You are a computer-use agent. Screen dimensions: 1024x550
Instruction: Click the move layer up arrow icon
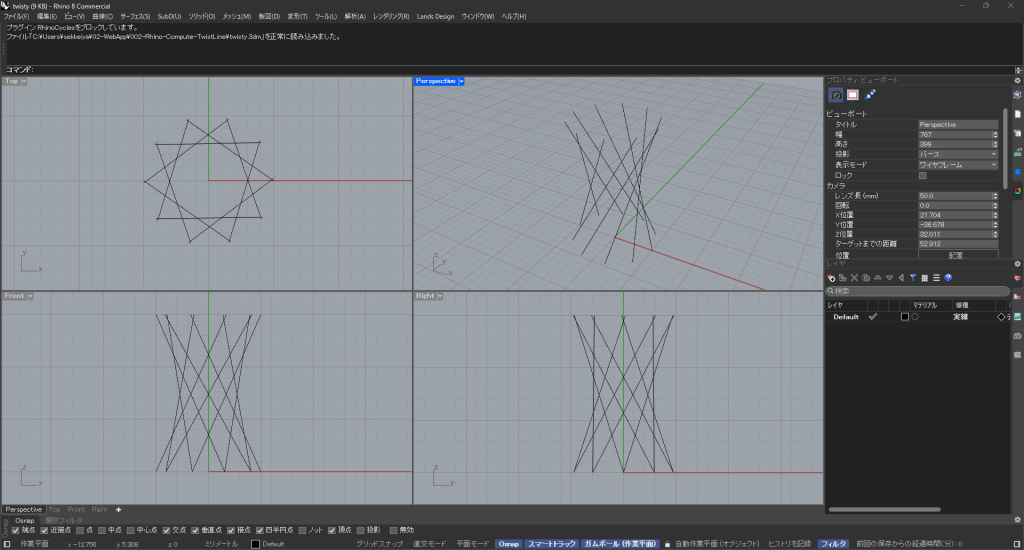(877, 277)
